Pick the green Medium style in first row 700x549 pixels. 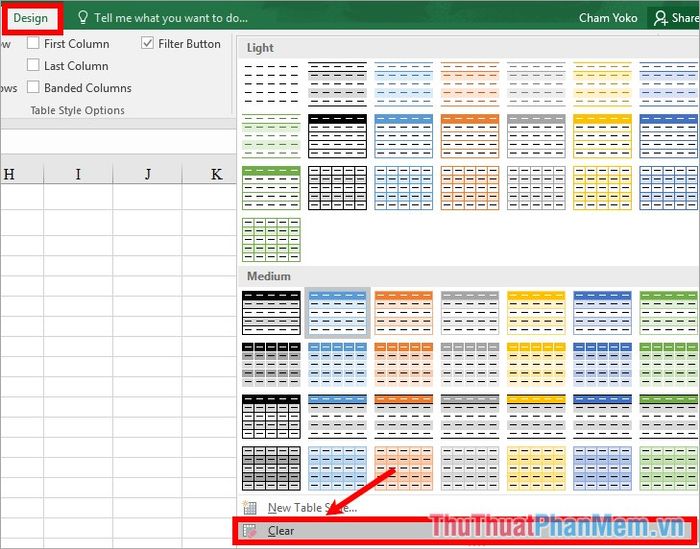[668, 312]
